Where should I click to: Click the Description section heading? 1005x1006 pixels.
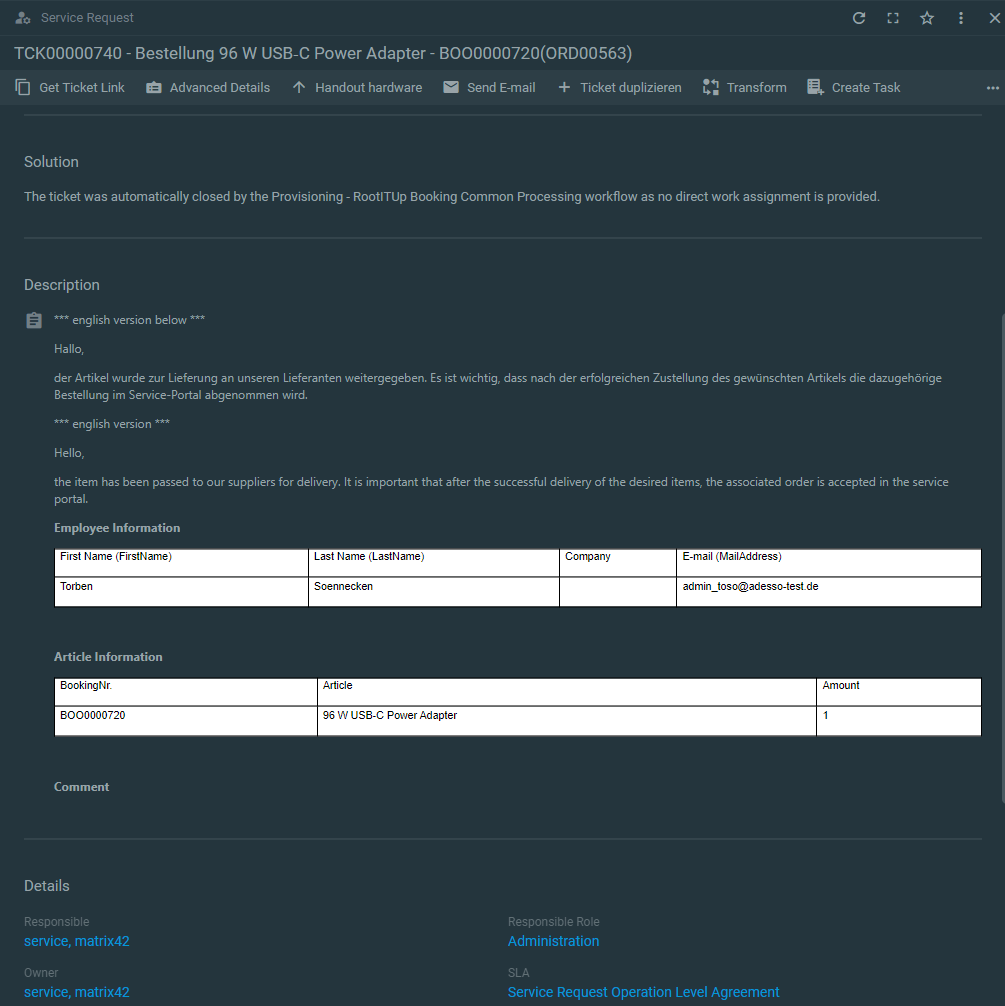[62, 285]
